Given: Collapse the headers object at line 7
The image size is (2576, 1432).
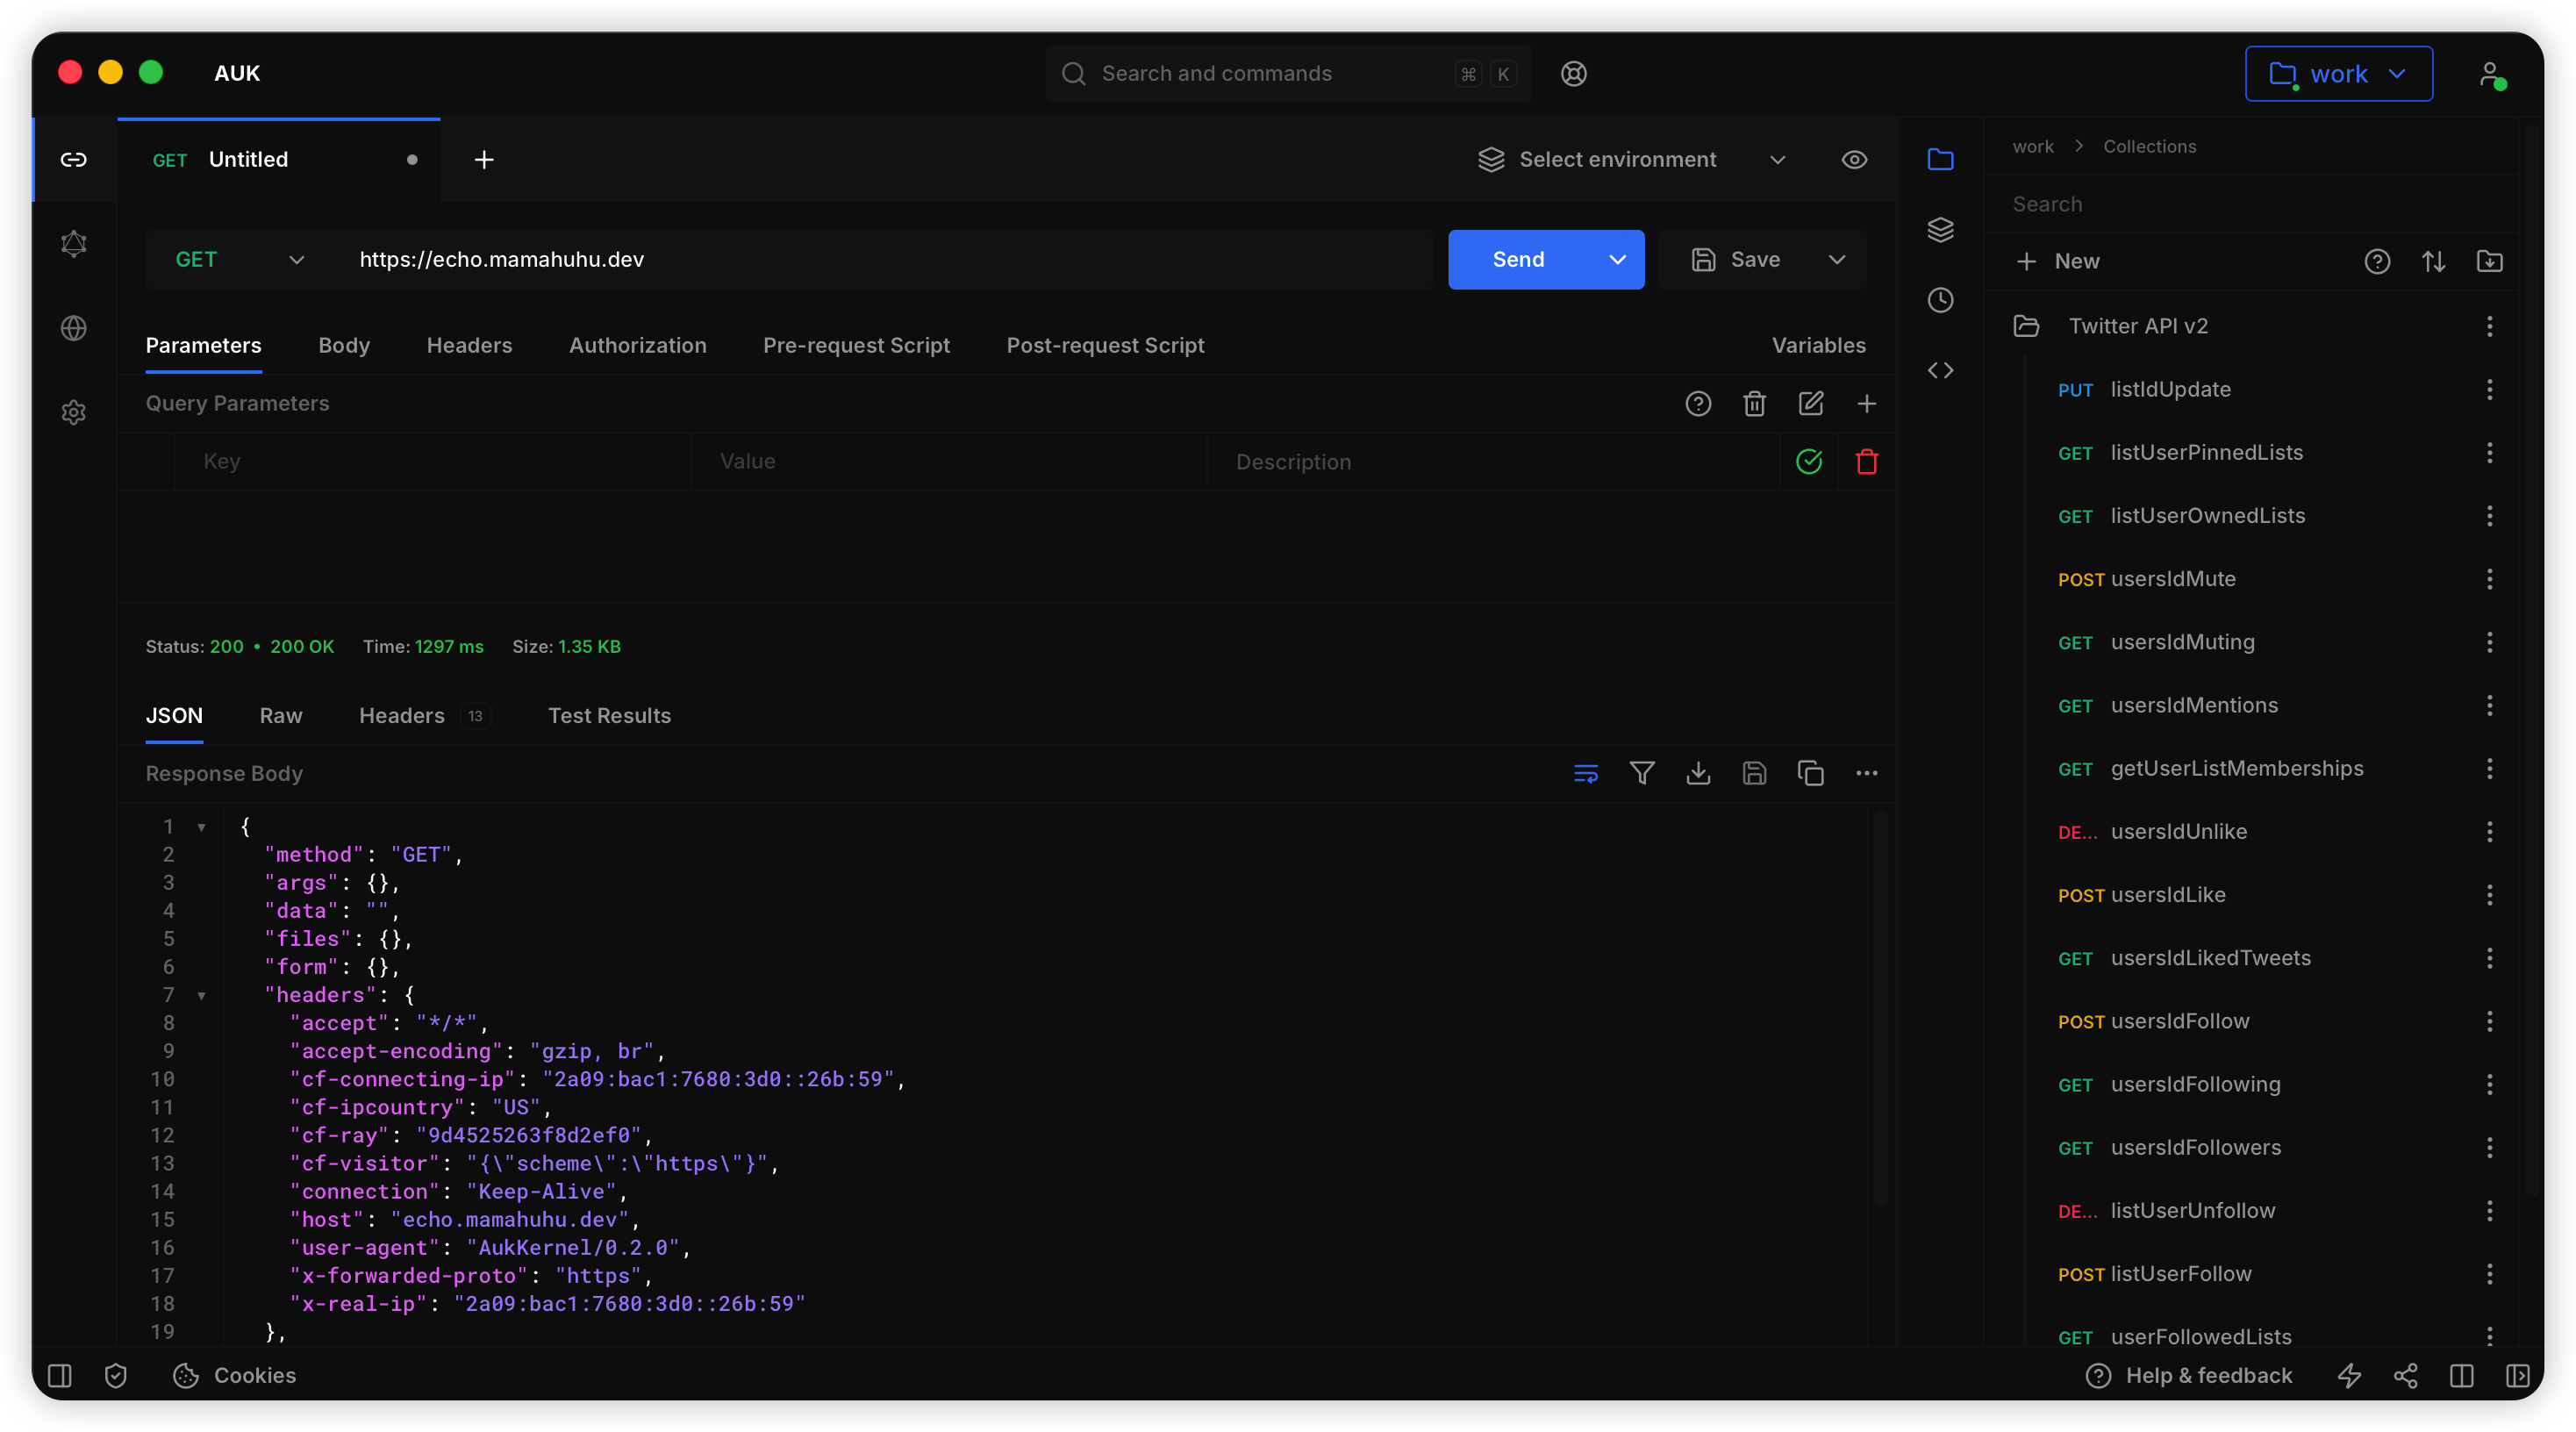Looking at the screenshot, I should click(202, 995).
